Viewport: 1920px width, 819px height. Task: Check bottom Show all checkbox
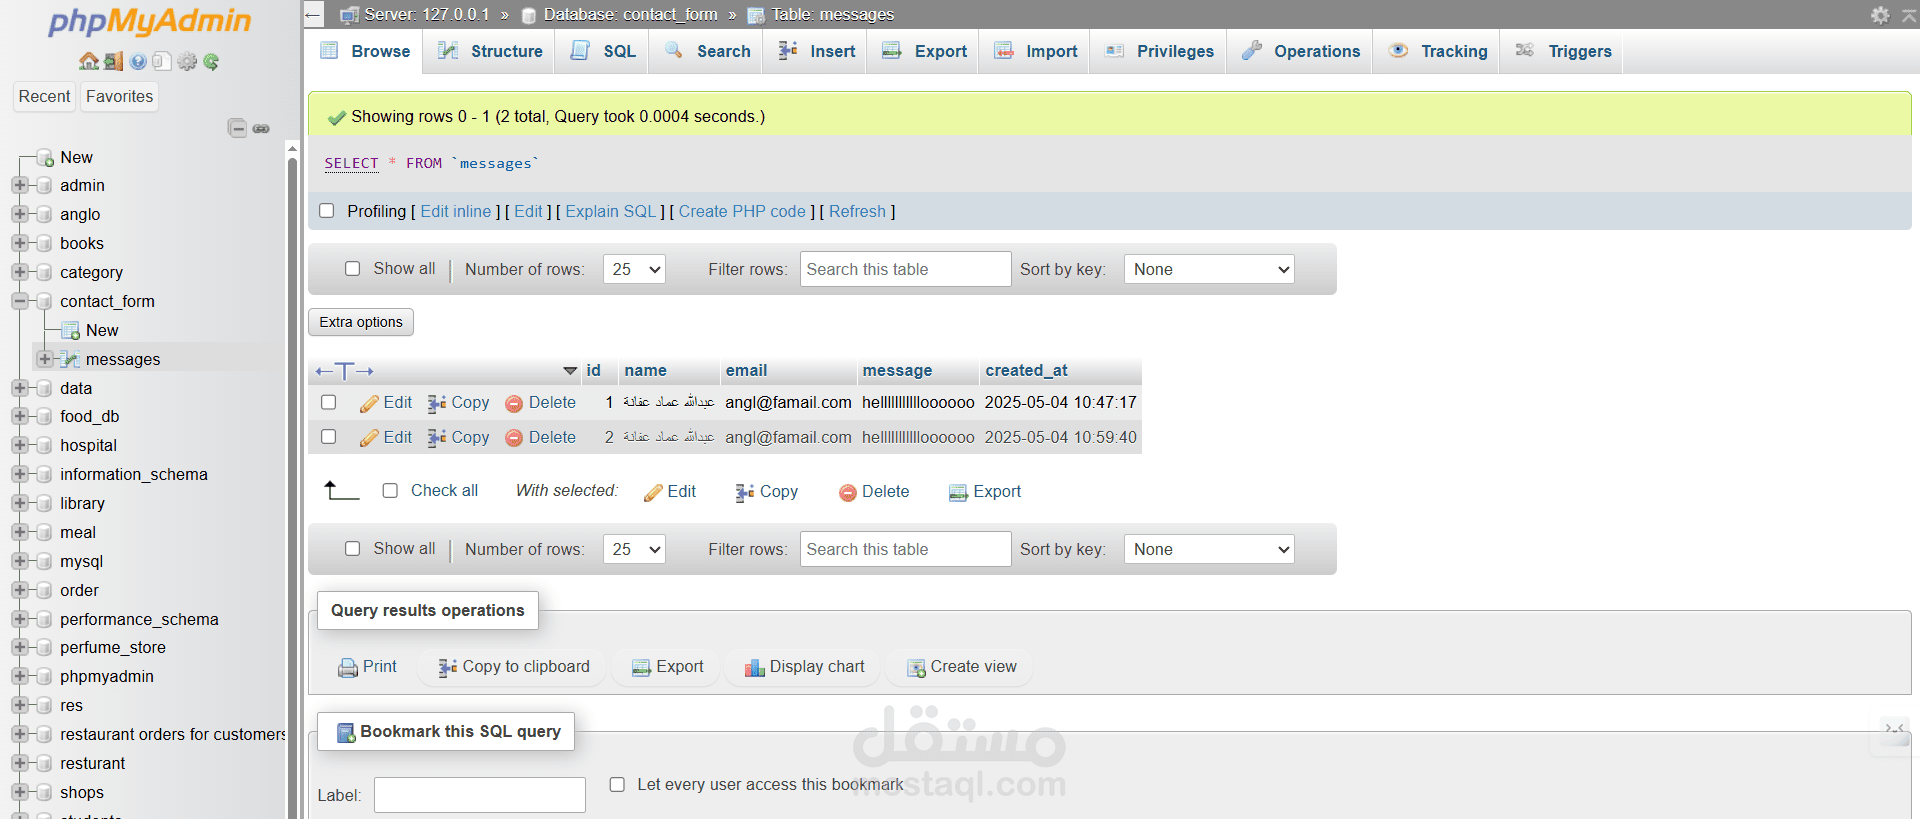pyautogui.click(x=352, y=549)
